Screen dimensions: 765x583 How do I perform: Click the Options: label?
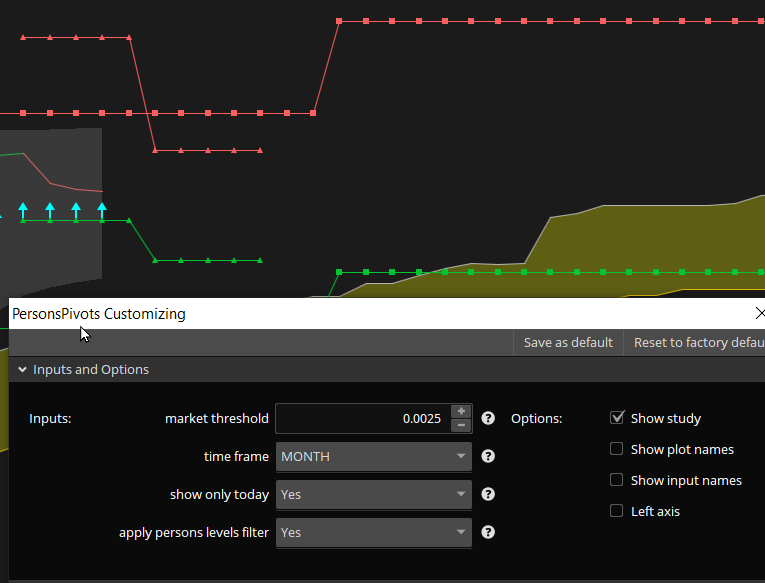[537, 419]
